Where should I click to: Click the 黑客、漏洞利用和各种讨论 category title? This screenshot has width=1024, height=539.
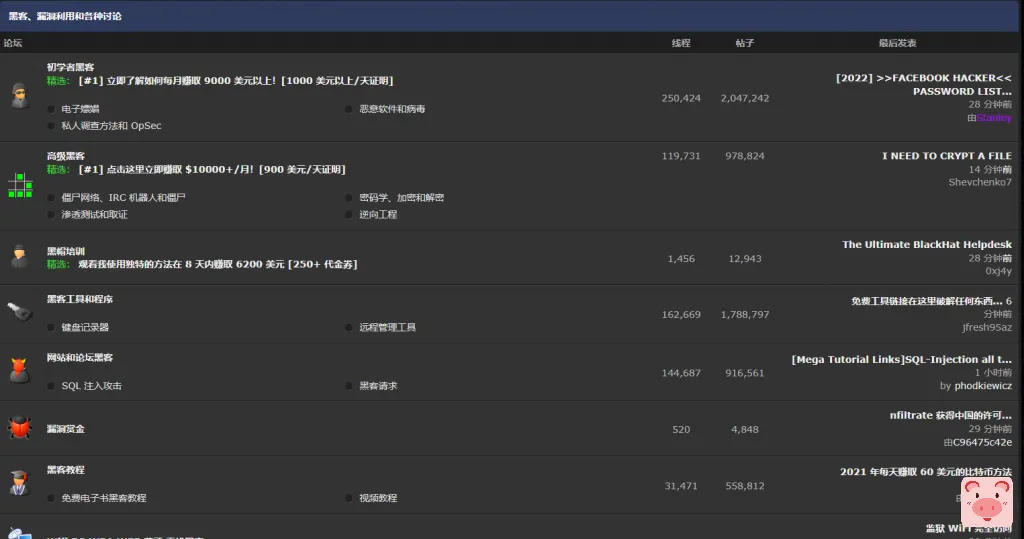tap(65, 16)
